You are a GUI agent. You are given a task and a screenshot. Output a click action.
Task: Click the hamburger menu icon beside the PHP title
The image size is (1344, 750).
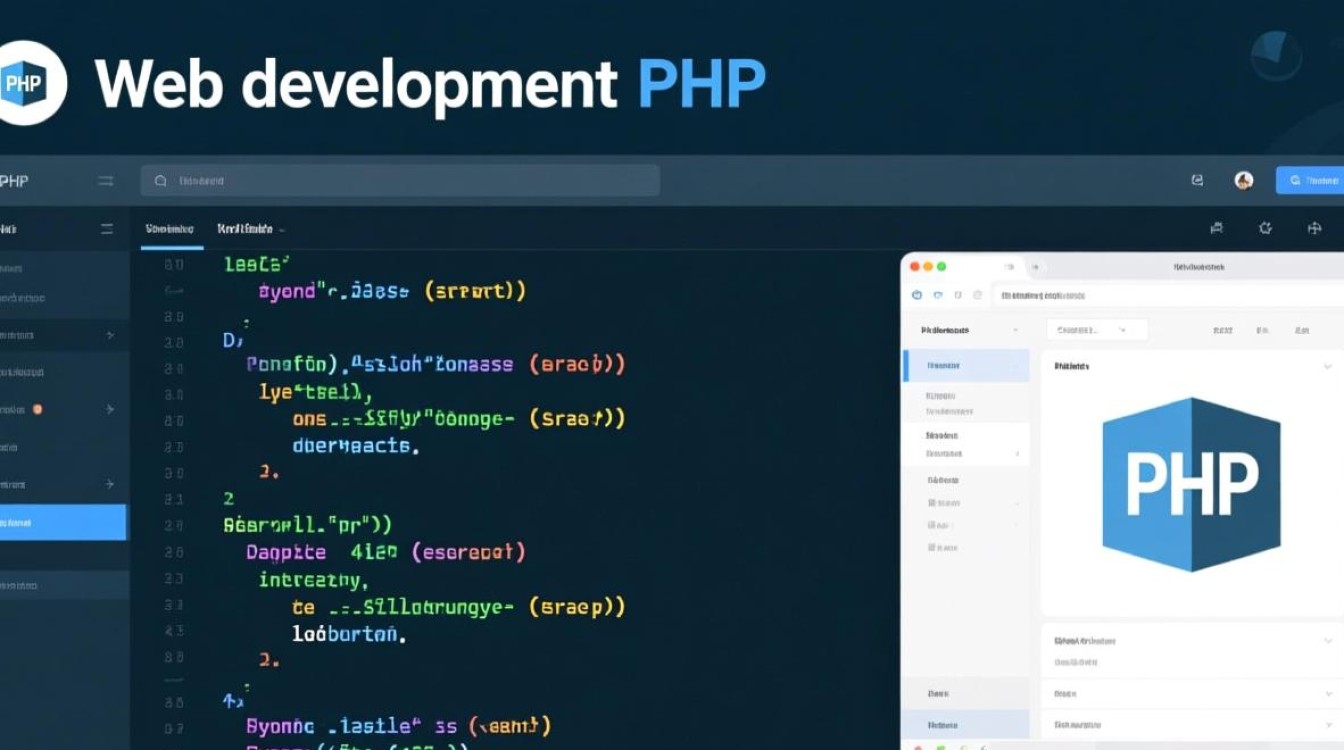pyautogui.click(x=105, y=181)
